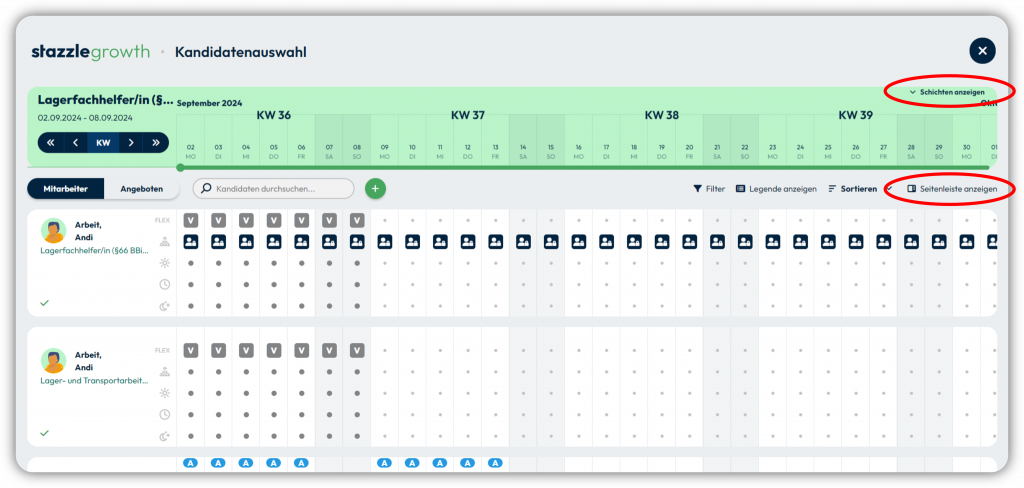Select the KW 38 week header
The height and width of the screenshot is (488, 1024).
tap(662, 116)
